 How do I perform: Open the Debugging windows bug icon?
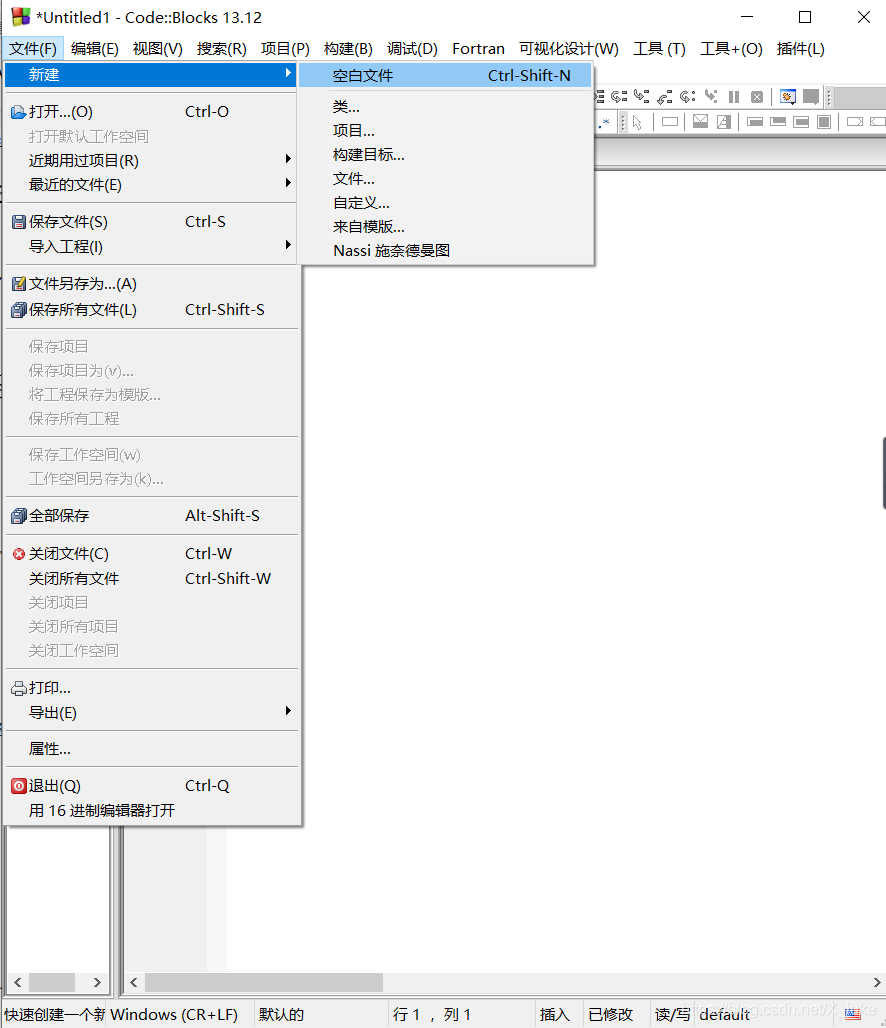click(x=788, y=96)
